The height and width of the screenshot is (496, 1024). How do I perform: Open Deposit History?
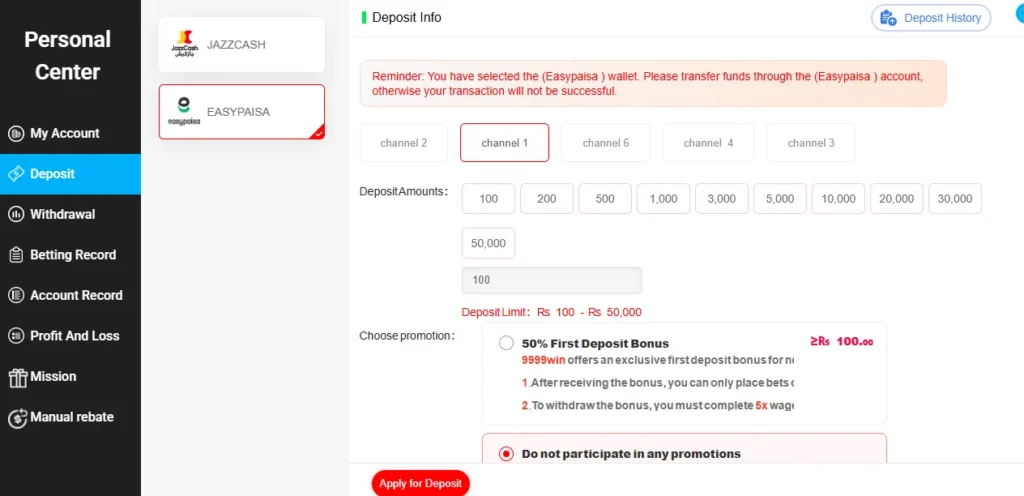tap(931, 18)
